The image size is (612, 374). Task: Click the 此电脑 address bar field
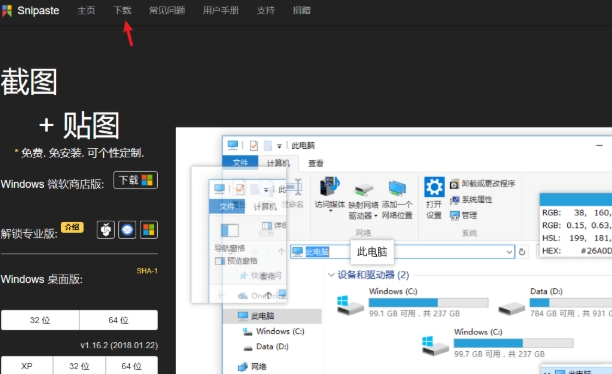click(402, 252)
